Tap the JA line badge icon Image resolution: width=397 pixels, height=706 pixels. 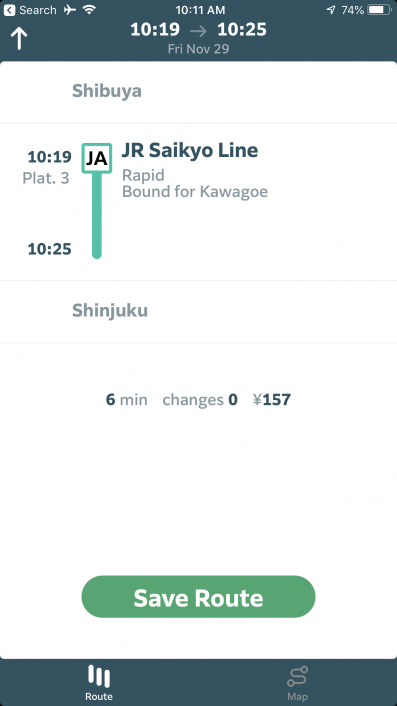[x=97, y=158]
